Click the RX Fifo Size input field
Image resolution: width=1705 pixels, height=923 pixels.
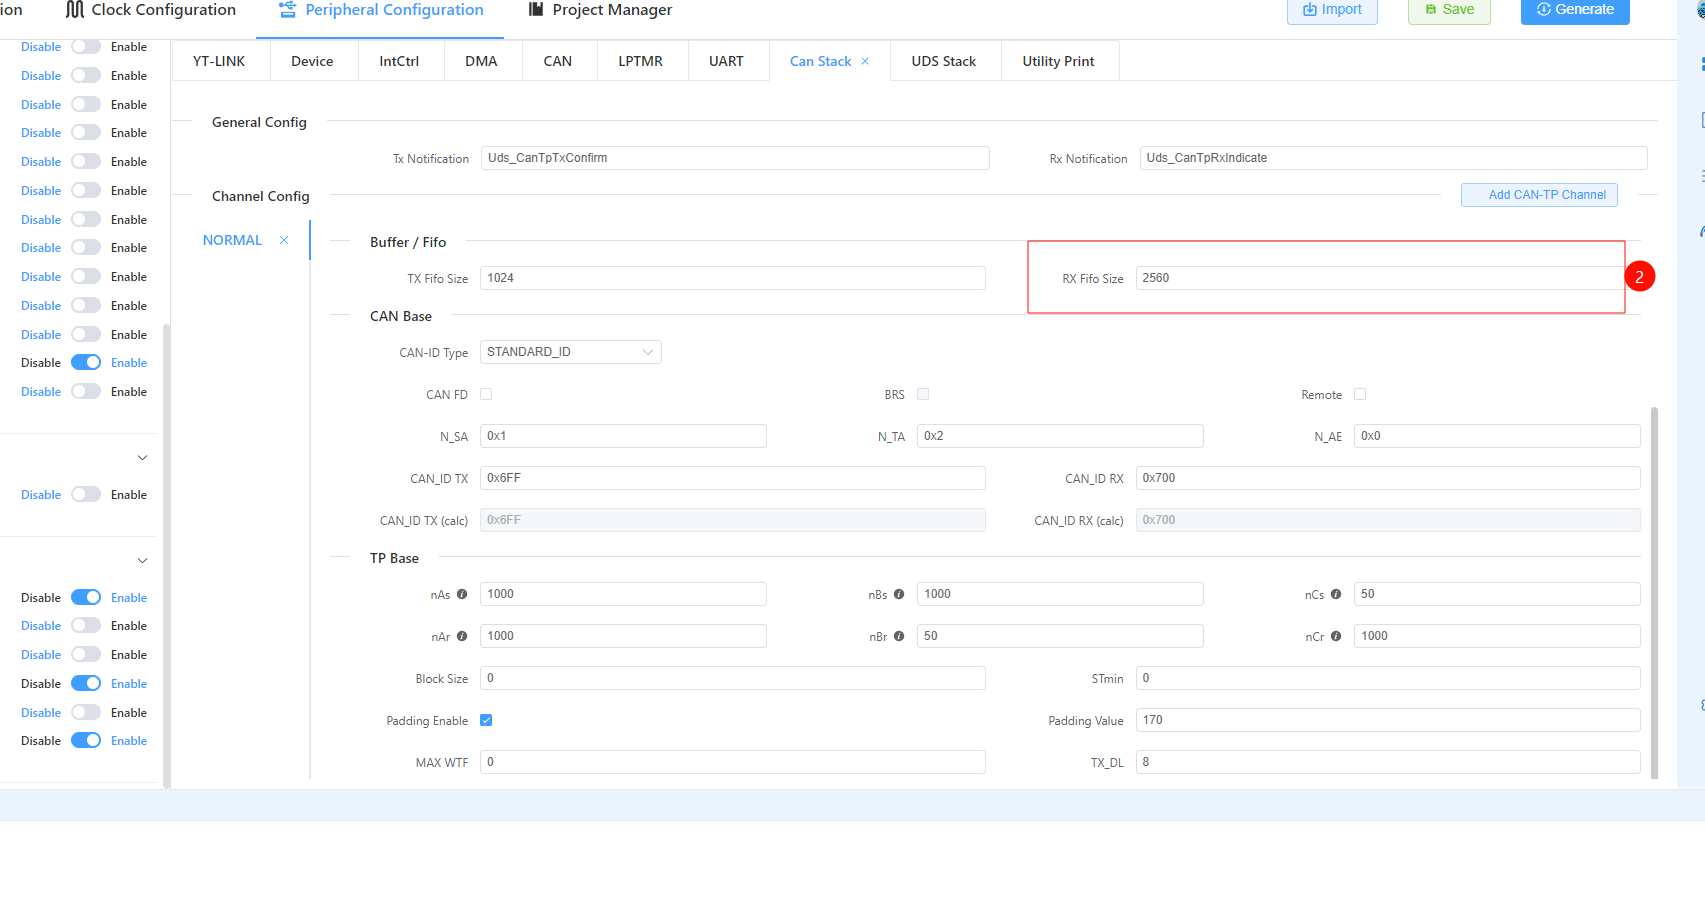click(x=1380, y=278)
